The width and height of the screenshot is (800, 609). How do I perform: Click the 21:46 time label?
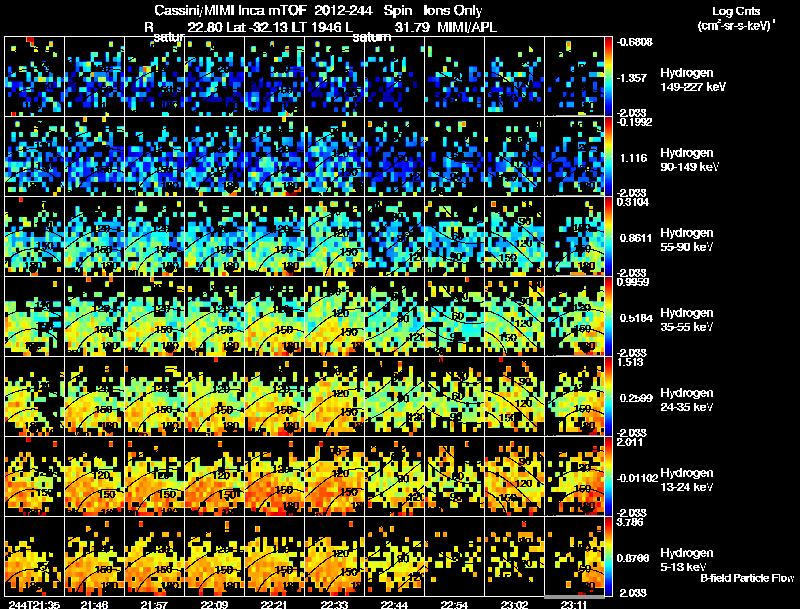pos(94,604)
